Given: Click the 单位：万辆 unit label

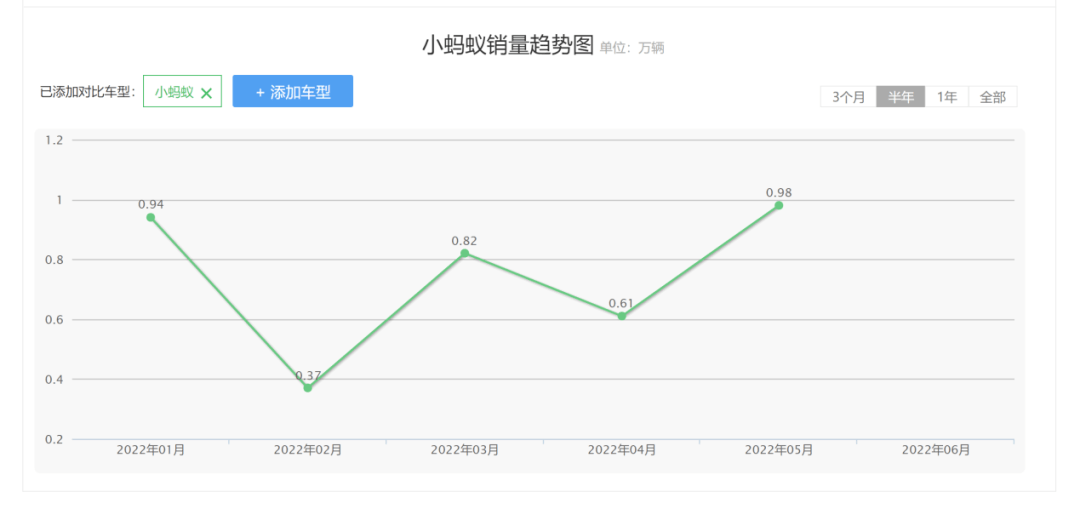Looking at the screenshot, I should (632, 48).
